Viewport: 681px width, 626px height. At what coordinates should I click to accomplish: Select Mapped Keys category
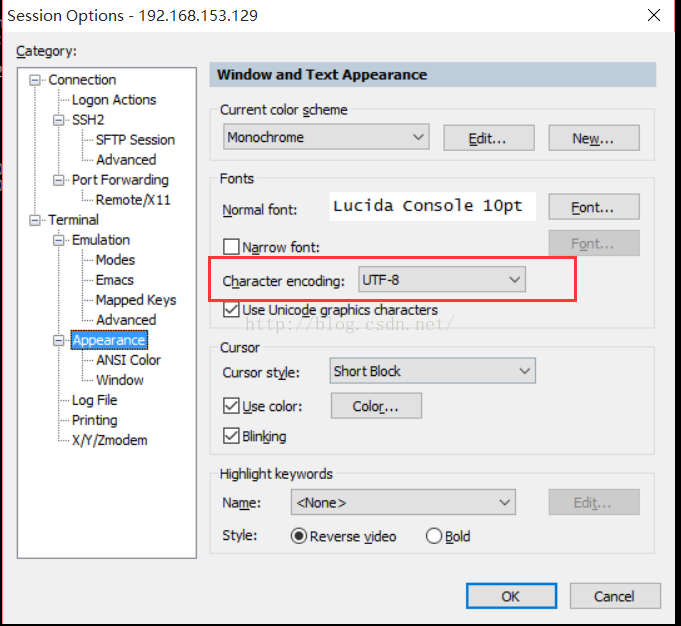tap(136, 300)
